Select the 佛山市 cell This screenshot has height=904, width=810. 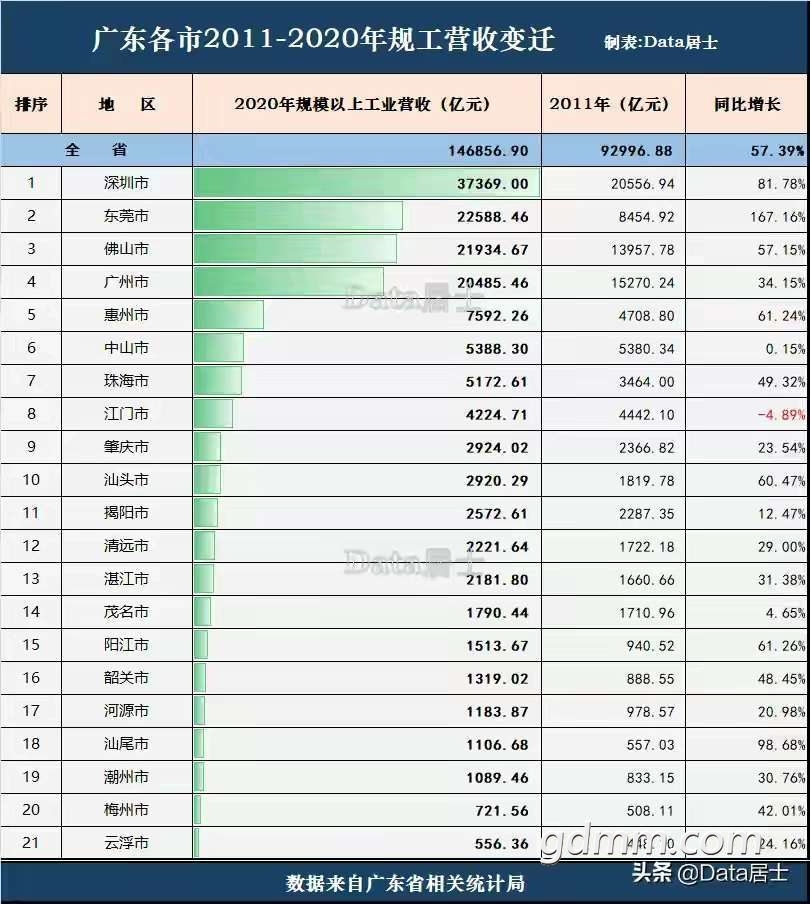click(126, 248)
